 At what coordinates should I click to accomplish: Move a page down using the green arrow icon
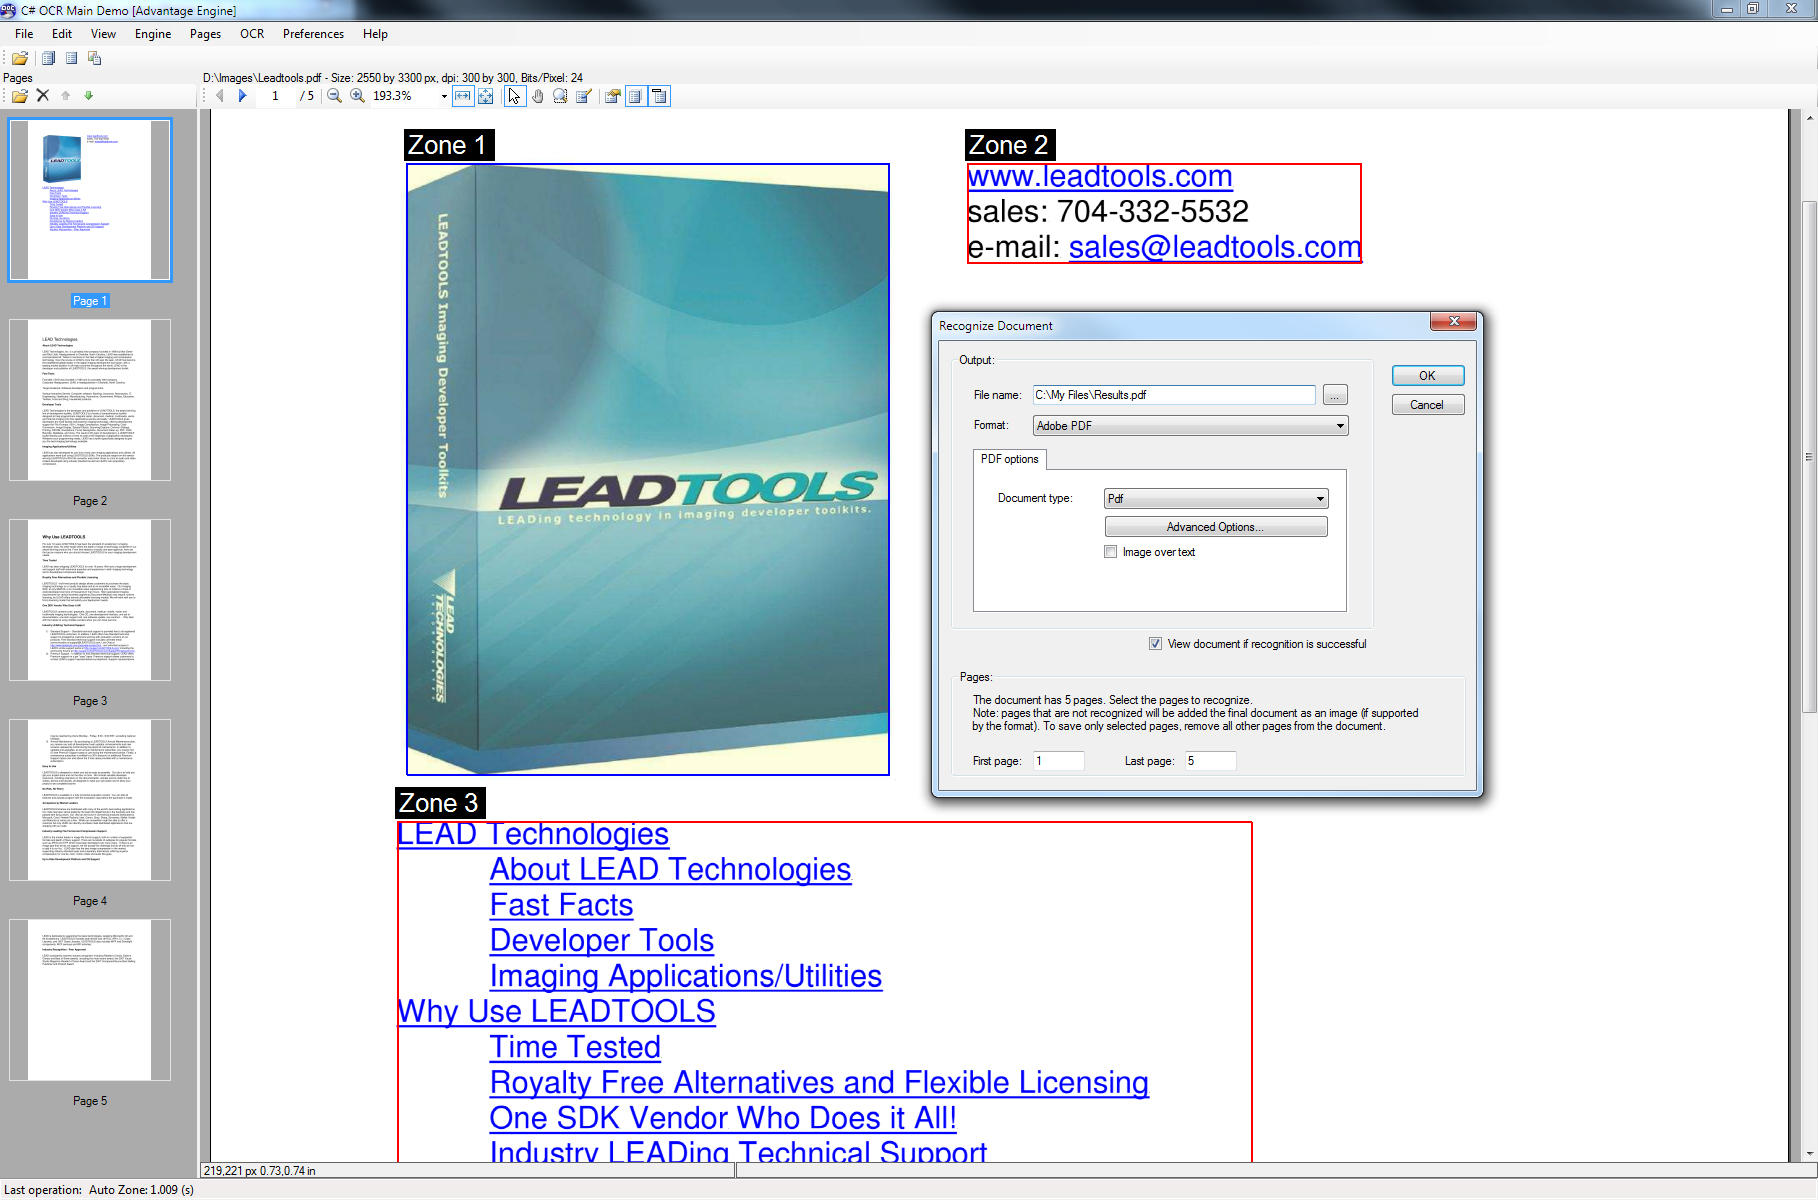point(89,95)
